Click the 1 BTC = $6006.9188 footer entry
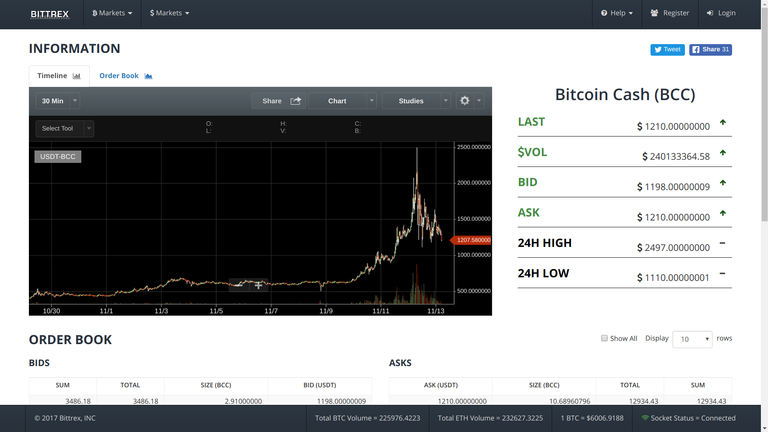 pyautogui.click(x=592, y=418)
